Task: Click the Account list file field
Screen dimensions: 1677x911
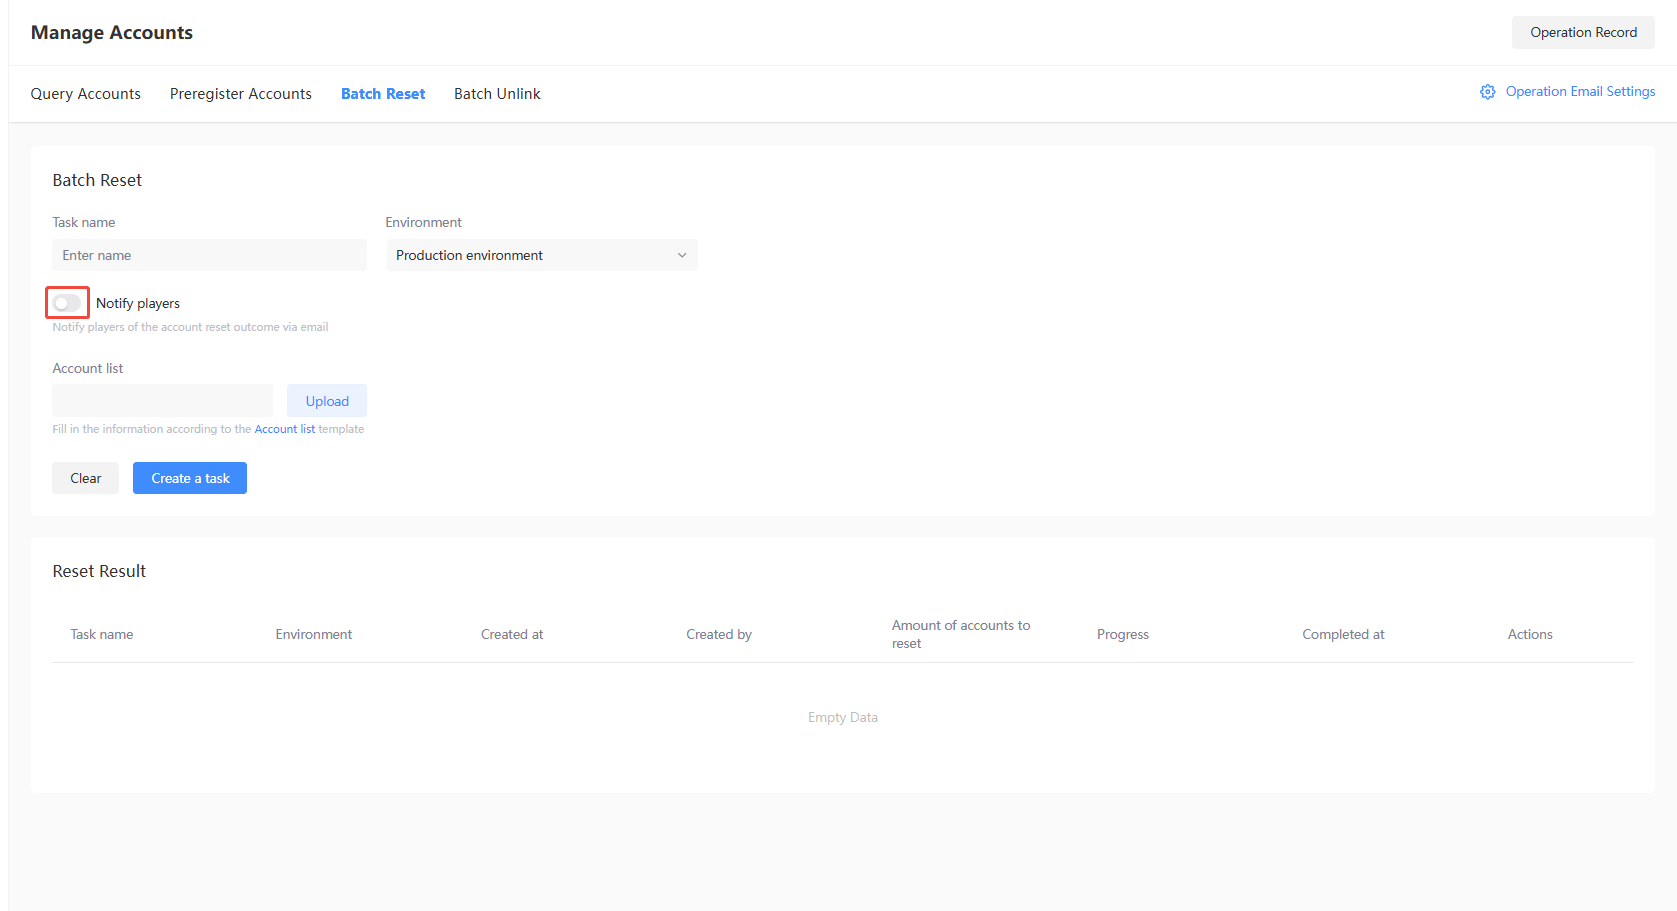Action: (162, 401)
